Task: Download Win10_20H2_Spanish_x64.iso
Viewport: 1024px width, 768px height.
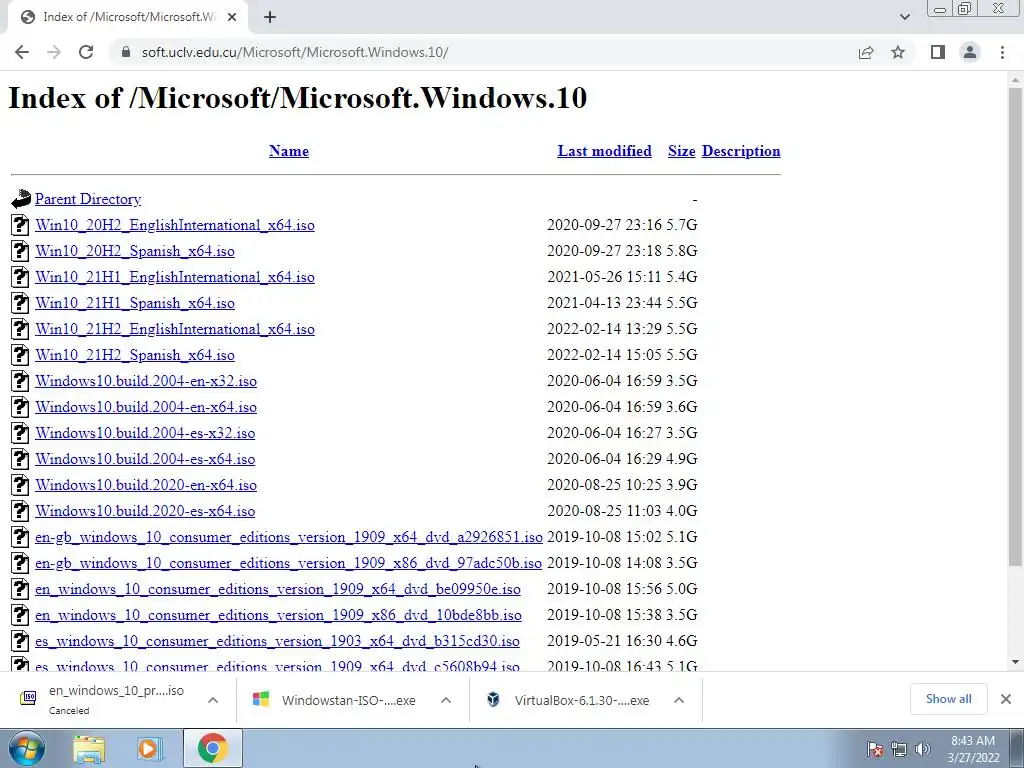Action: [x=135, y=251]
